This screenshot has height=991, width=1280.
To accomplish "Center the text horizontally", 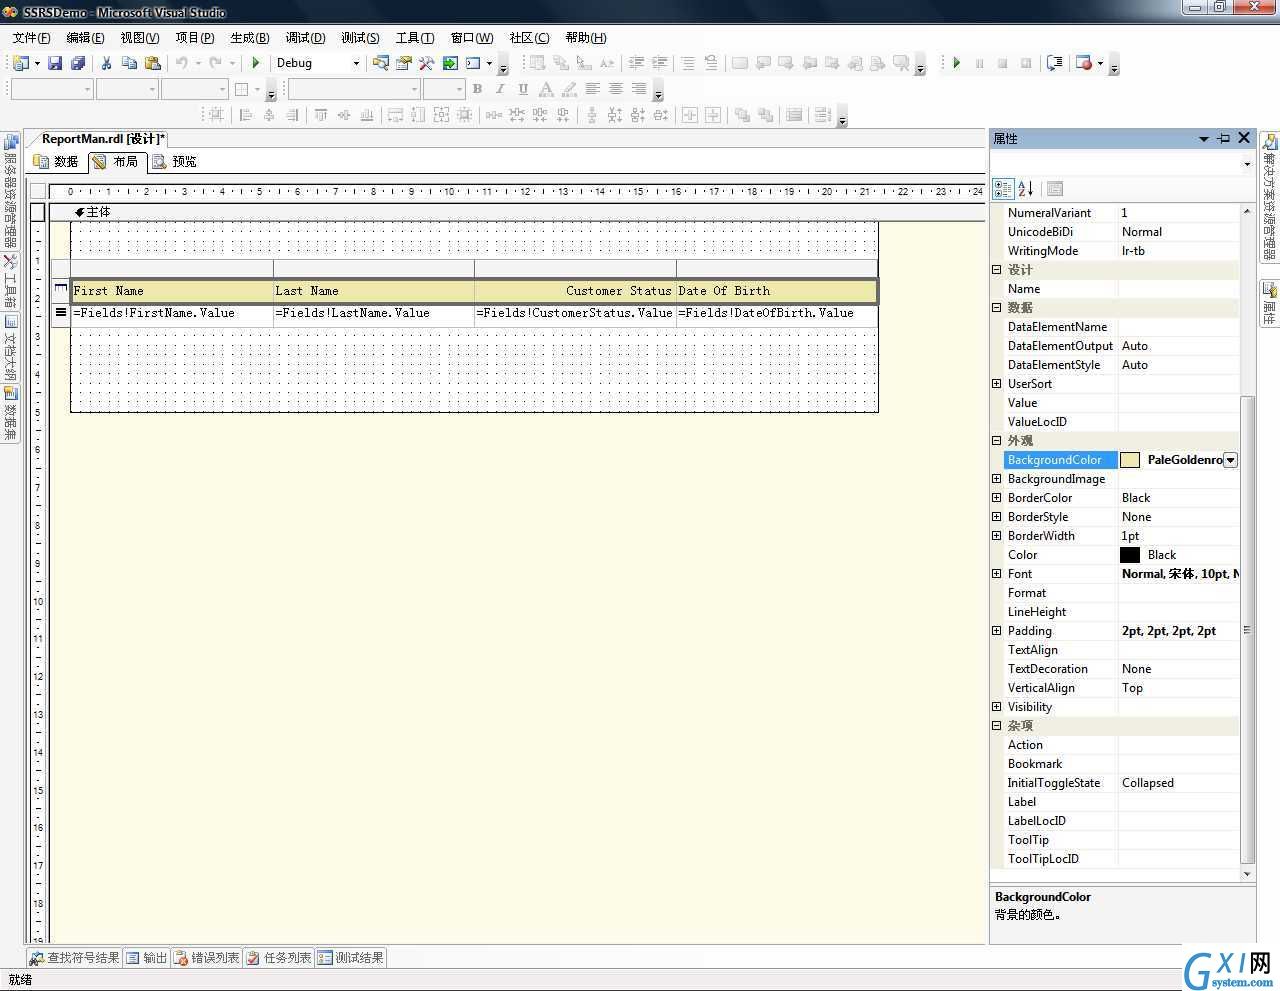I will (x=616, y=89).
